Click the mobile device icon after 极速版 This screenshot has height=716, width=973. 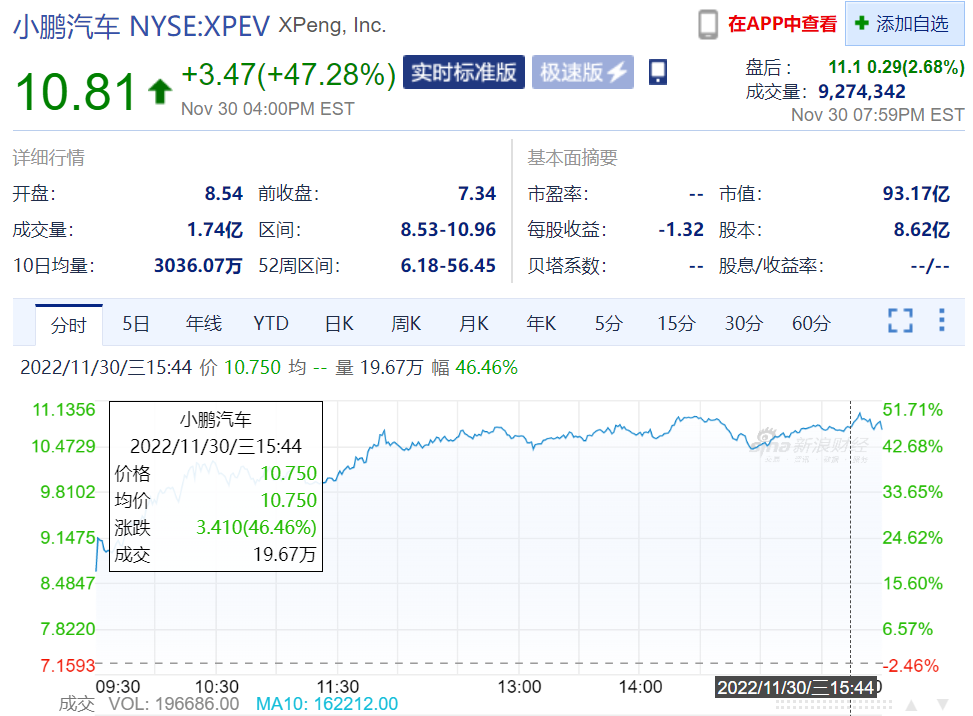click(658, 72)
